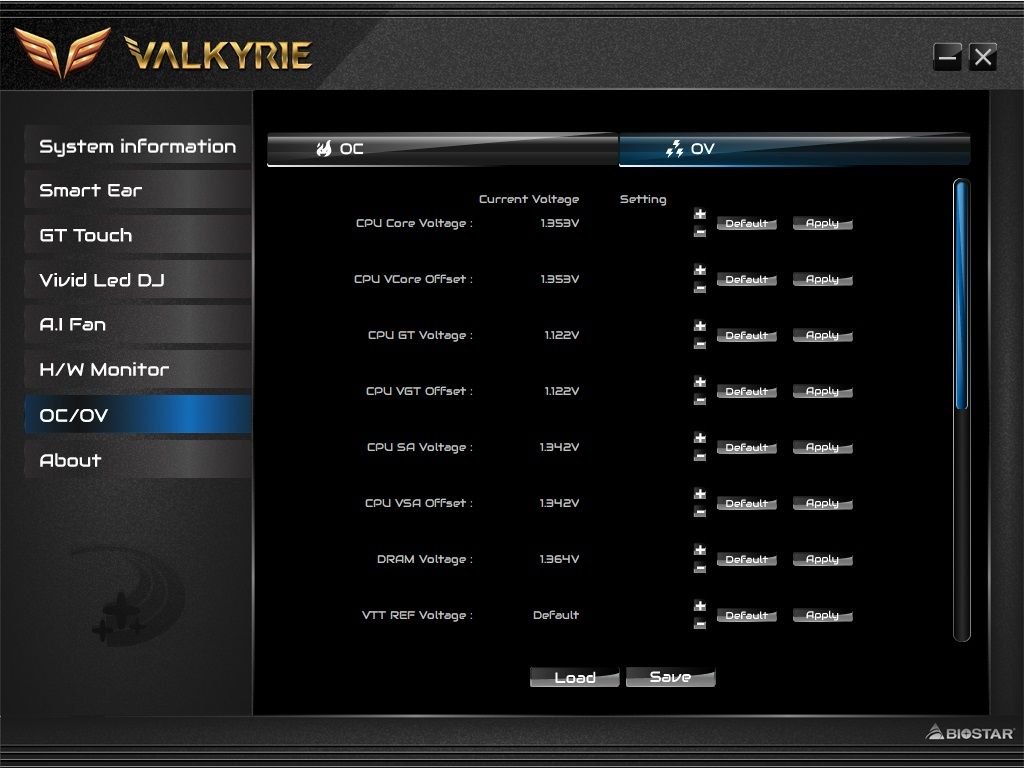1024x768 pixels.
Task: Reset CPU VSA Offset to Default
Action: coord(746,504)
